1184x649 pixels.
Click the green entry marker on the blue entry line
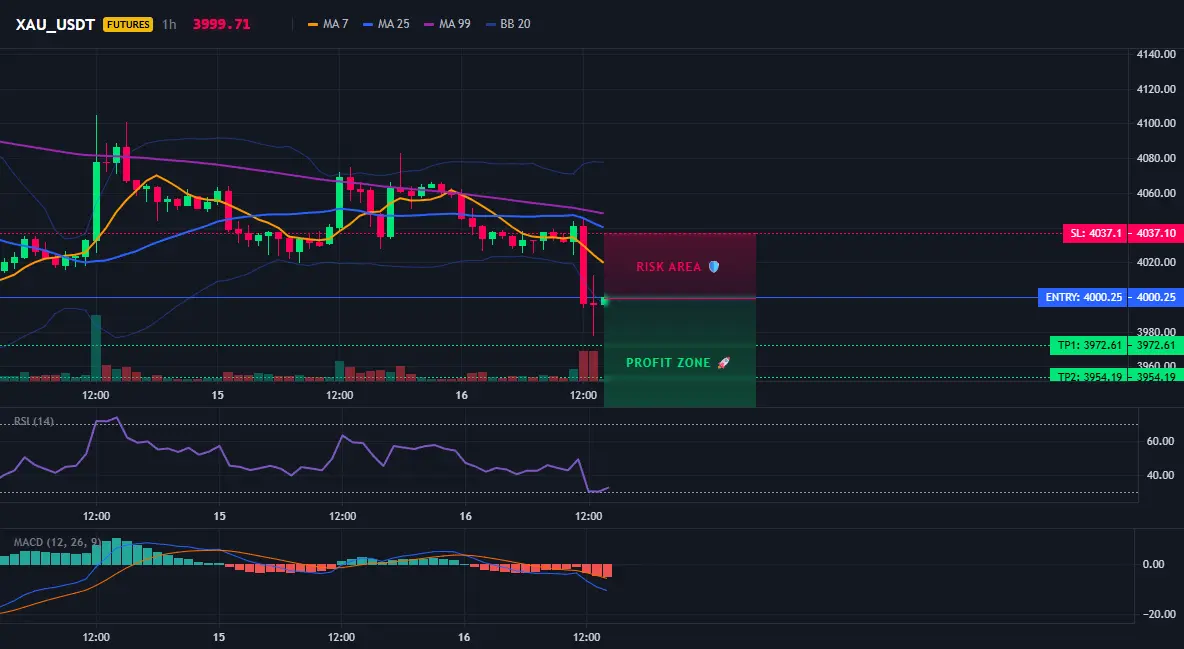click(605, 301)
